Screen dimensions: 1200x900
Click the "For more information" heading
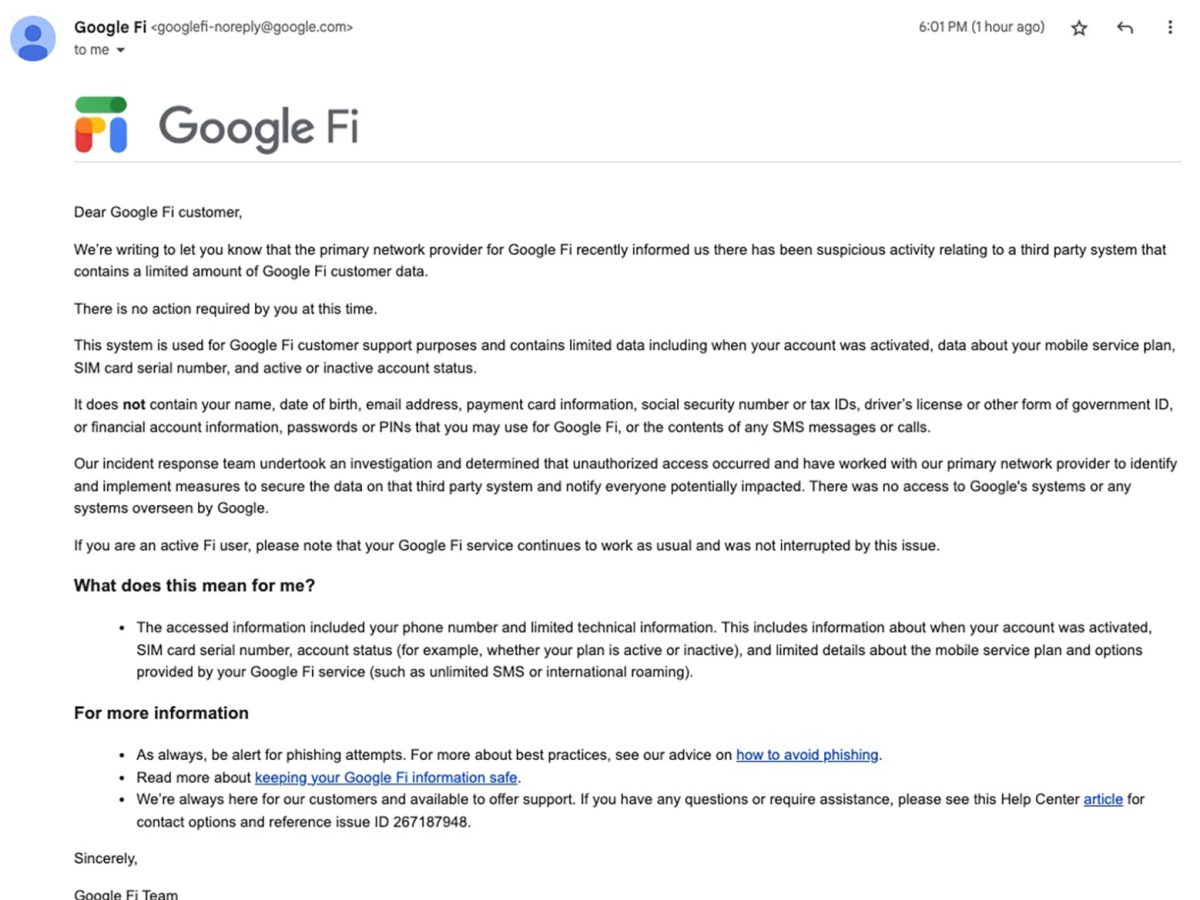tap(161, 713)
